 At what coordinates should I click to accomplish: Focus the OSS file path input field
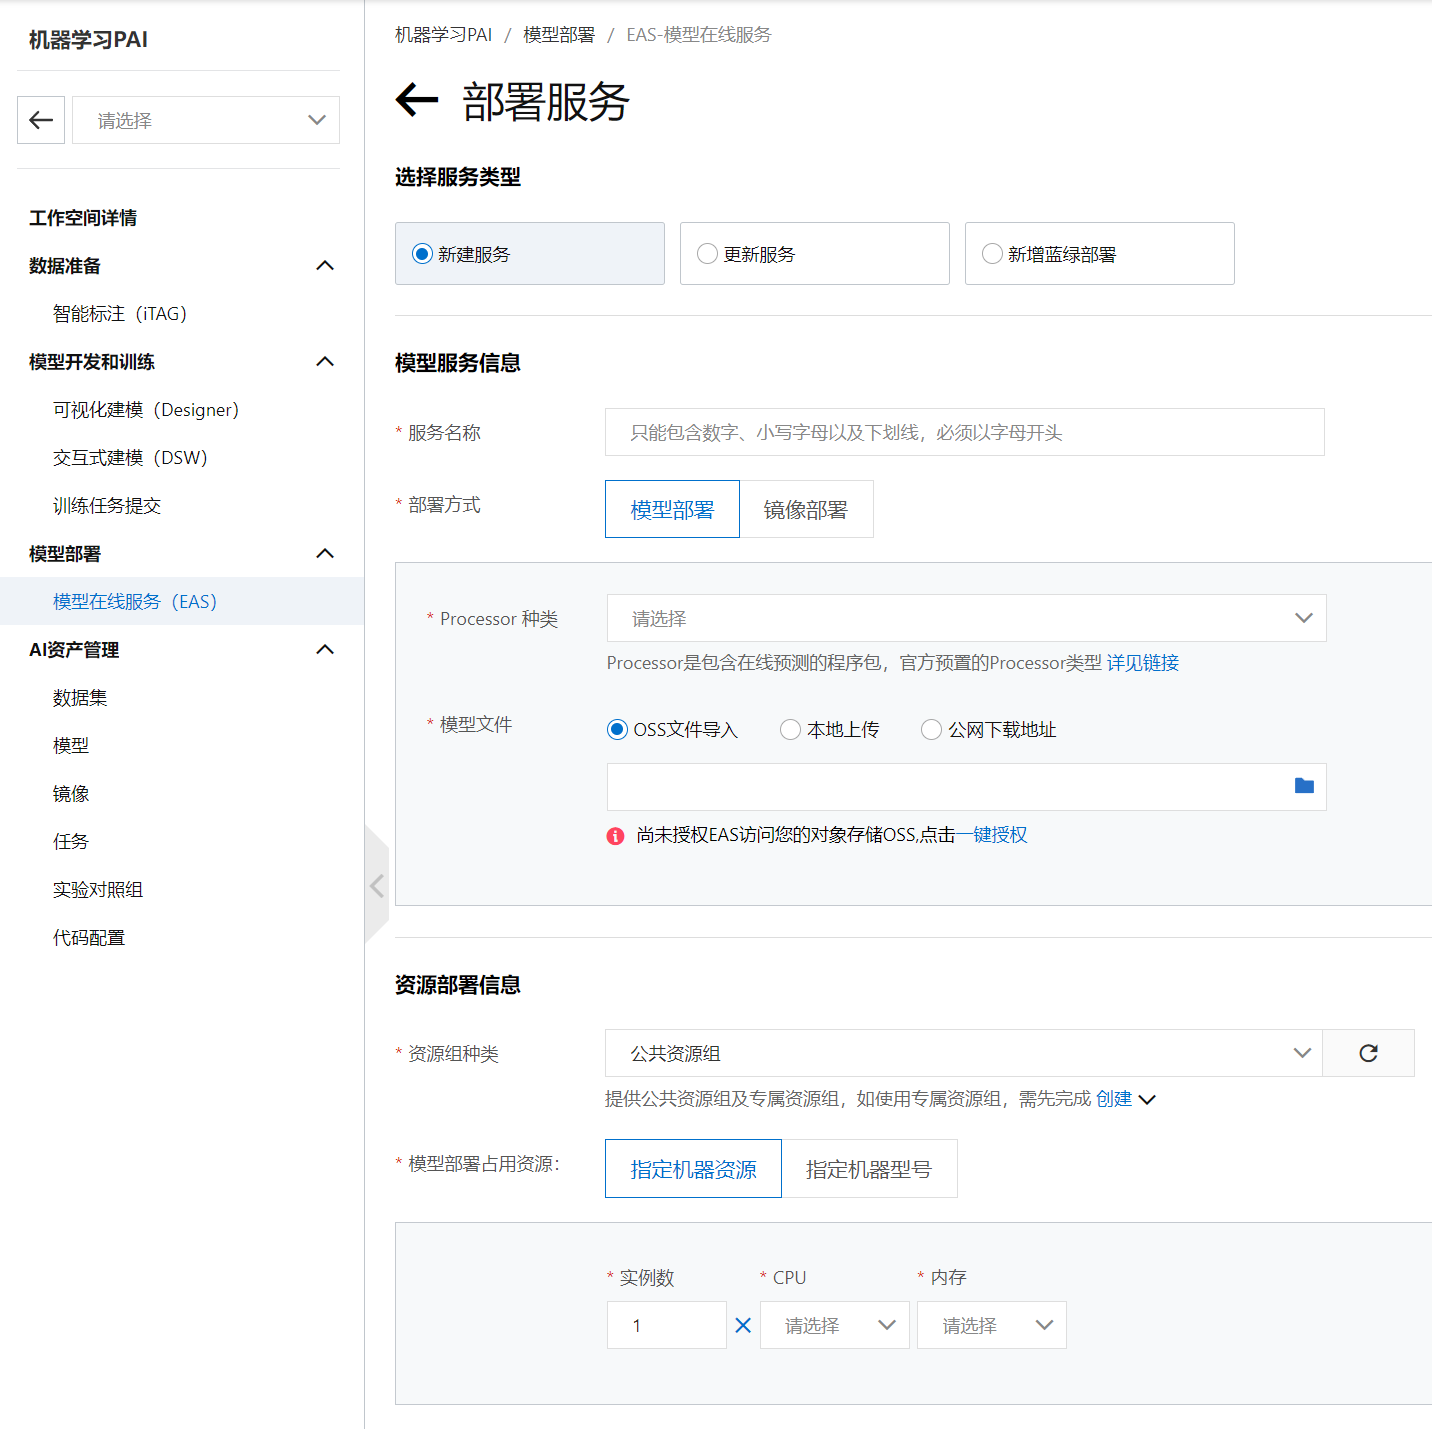[x=967, y=787]
